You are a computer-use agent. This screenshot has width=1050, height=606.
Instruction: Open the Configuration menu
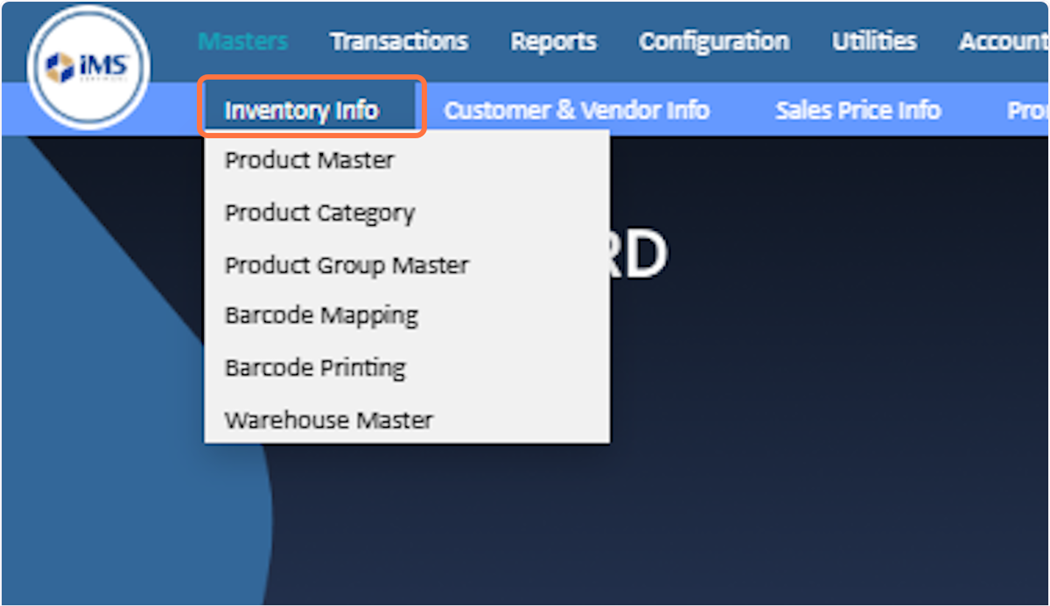[x=714, y=41]
